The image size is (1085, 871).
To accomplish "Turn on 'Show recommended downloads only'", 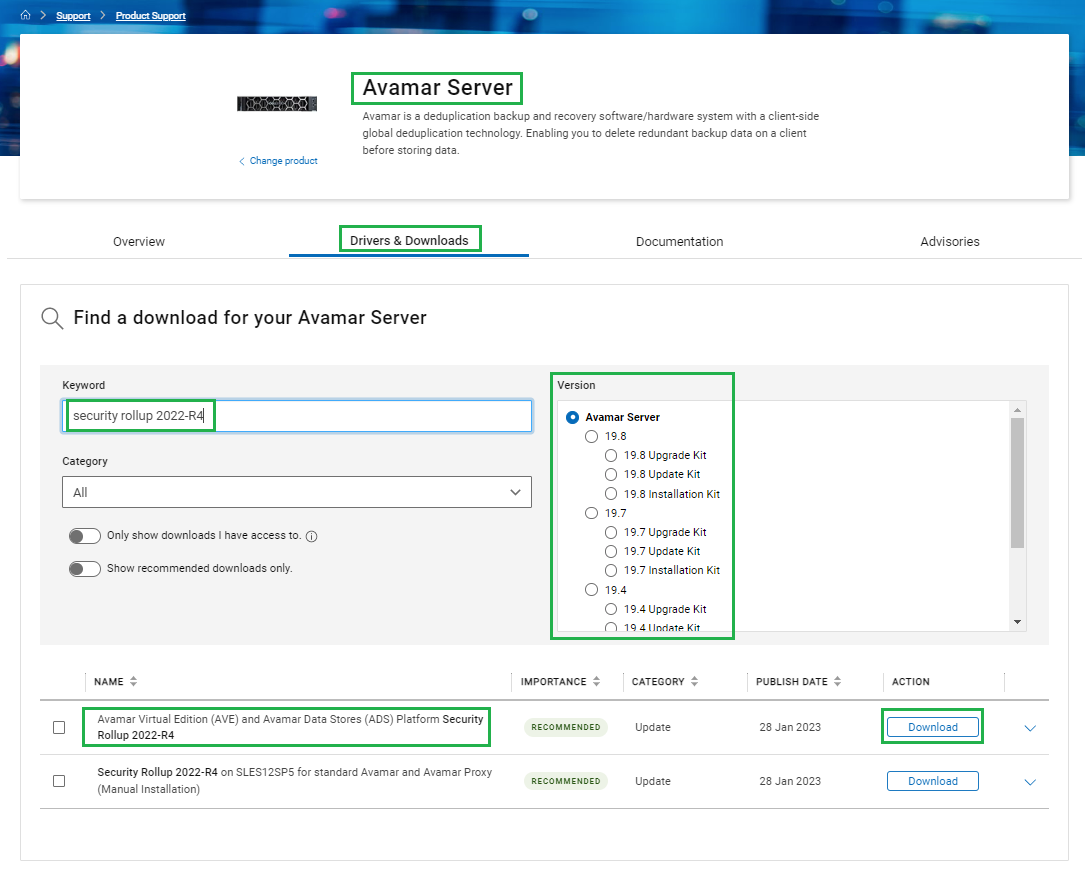I will (85, 568).
